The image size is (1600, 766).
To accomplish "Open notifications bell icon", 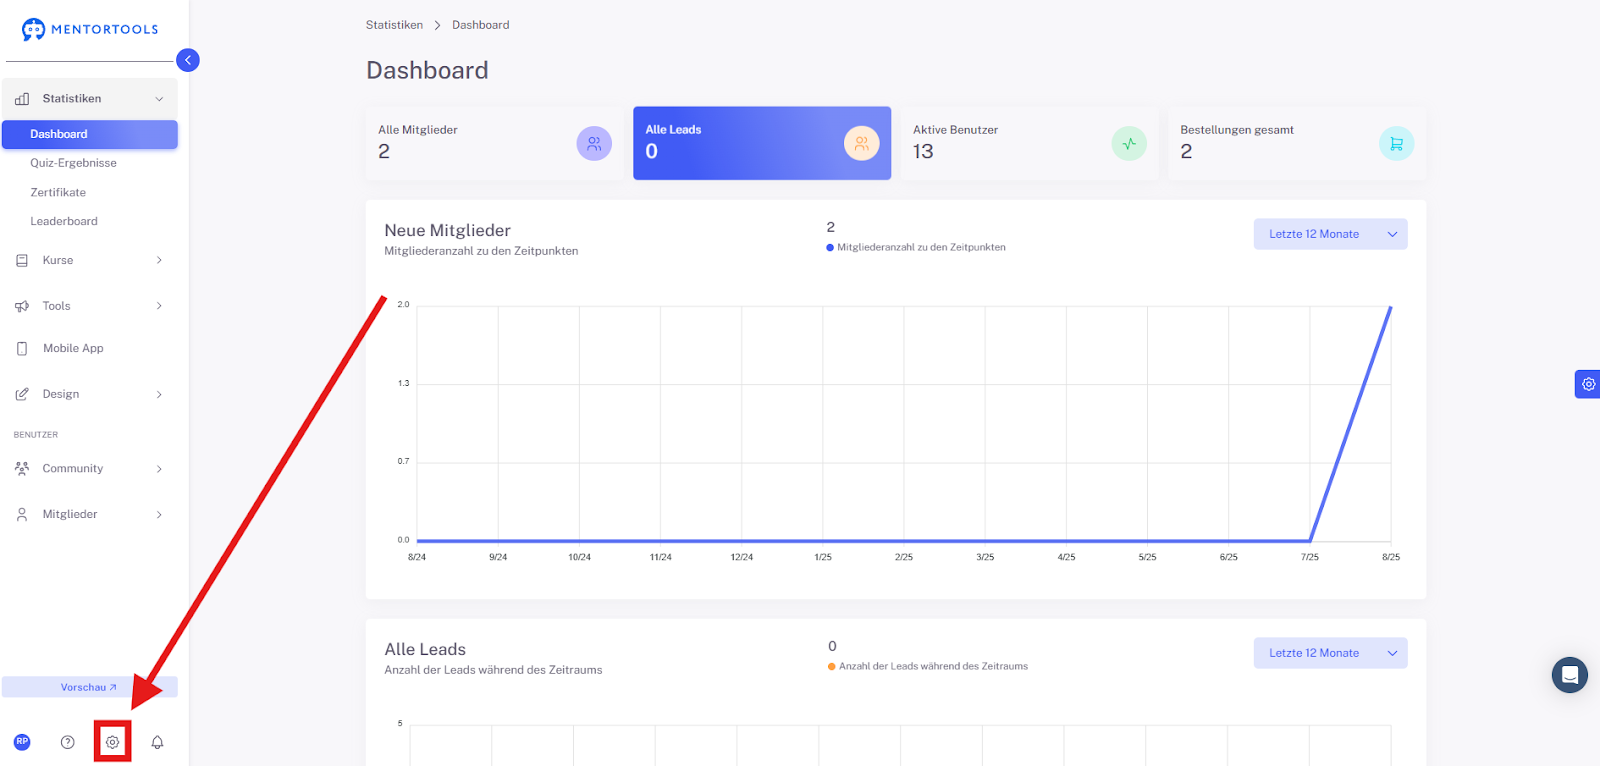I will pos(157,742).
